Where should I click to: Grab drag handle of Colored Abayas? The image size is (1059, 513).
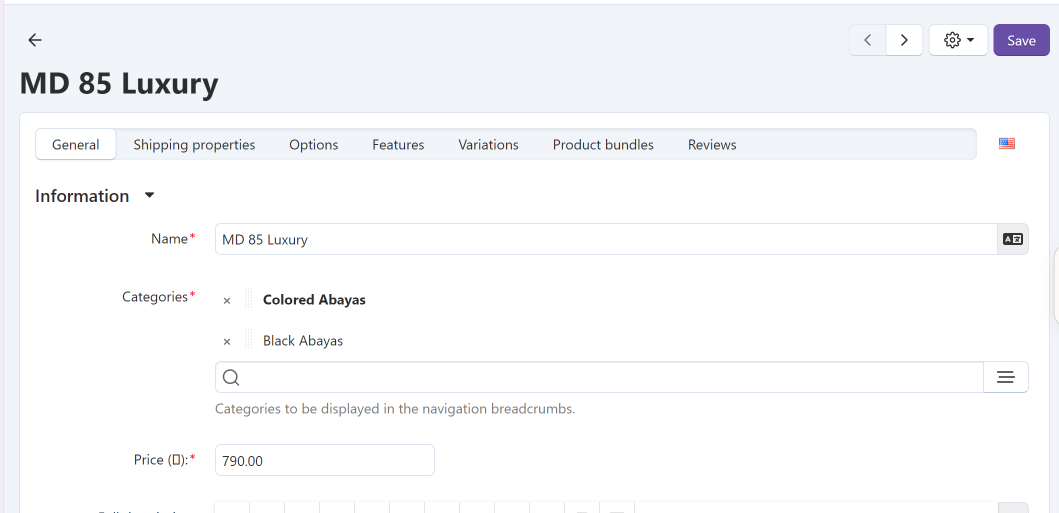coord(249,299)
